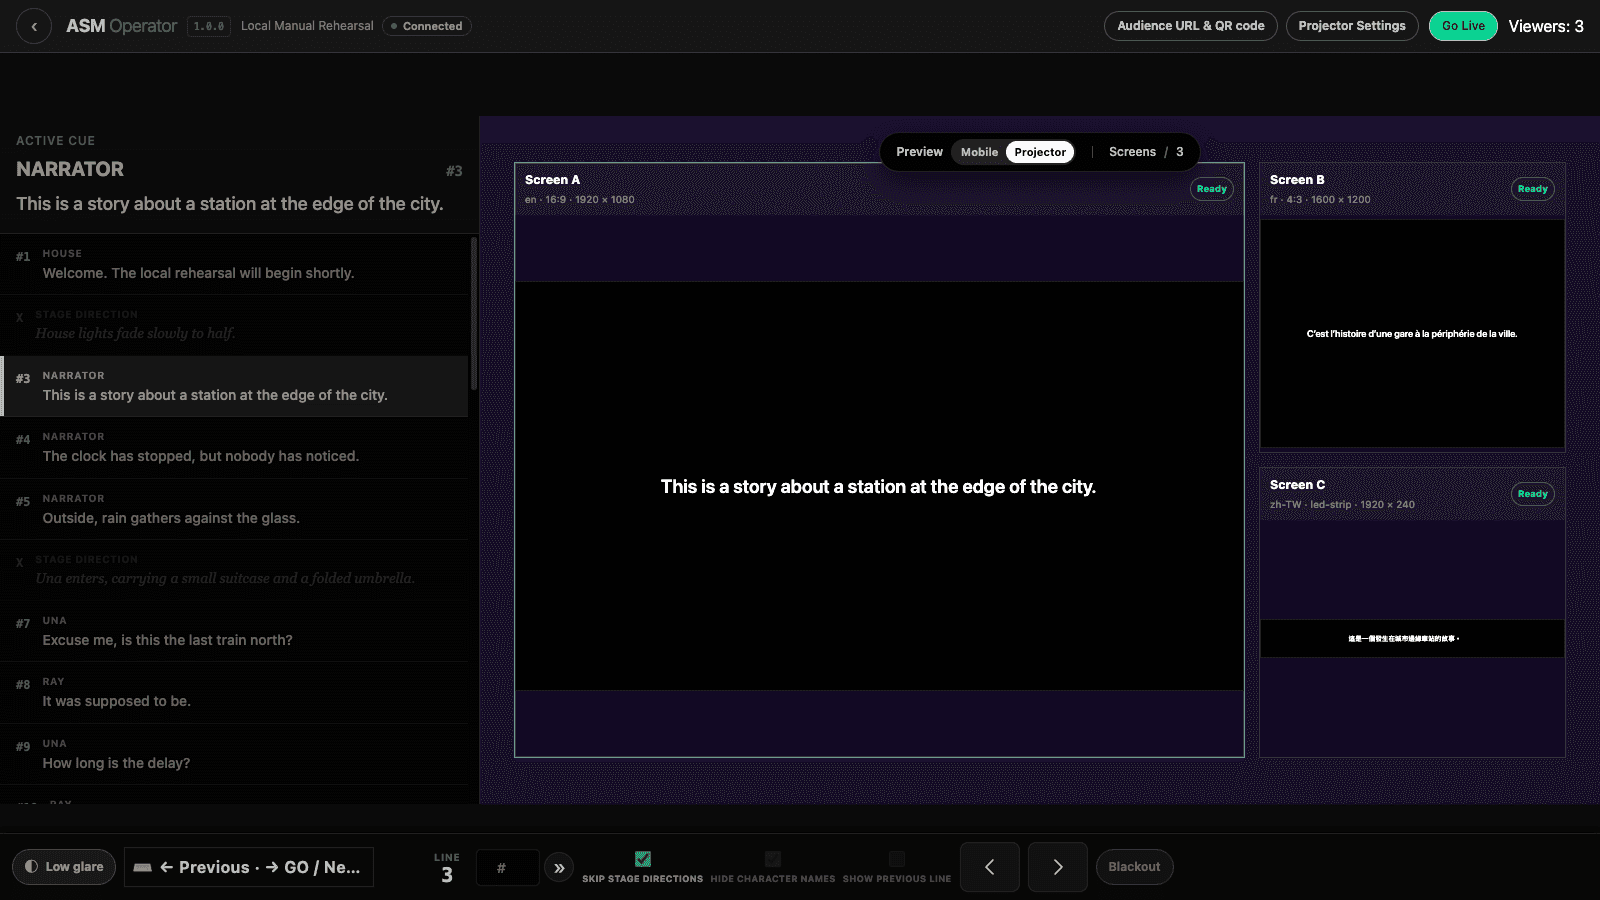Viewport: 1600px width, 900px height.
Task: Click the Blackout button
Action: click(x=1134, y=867)
